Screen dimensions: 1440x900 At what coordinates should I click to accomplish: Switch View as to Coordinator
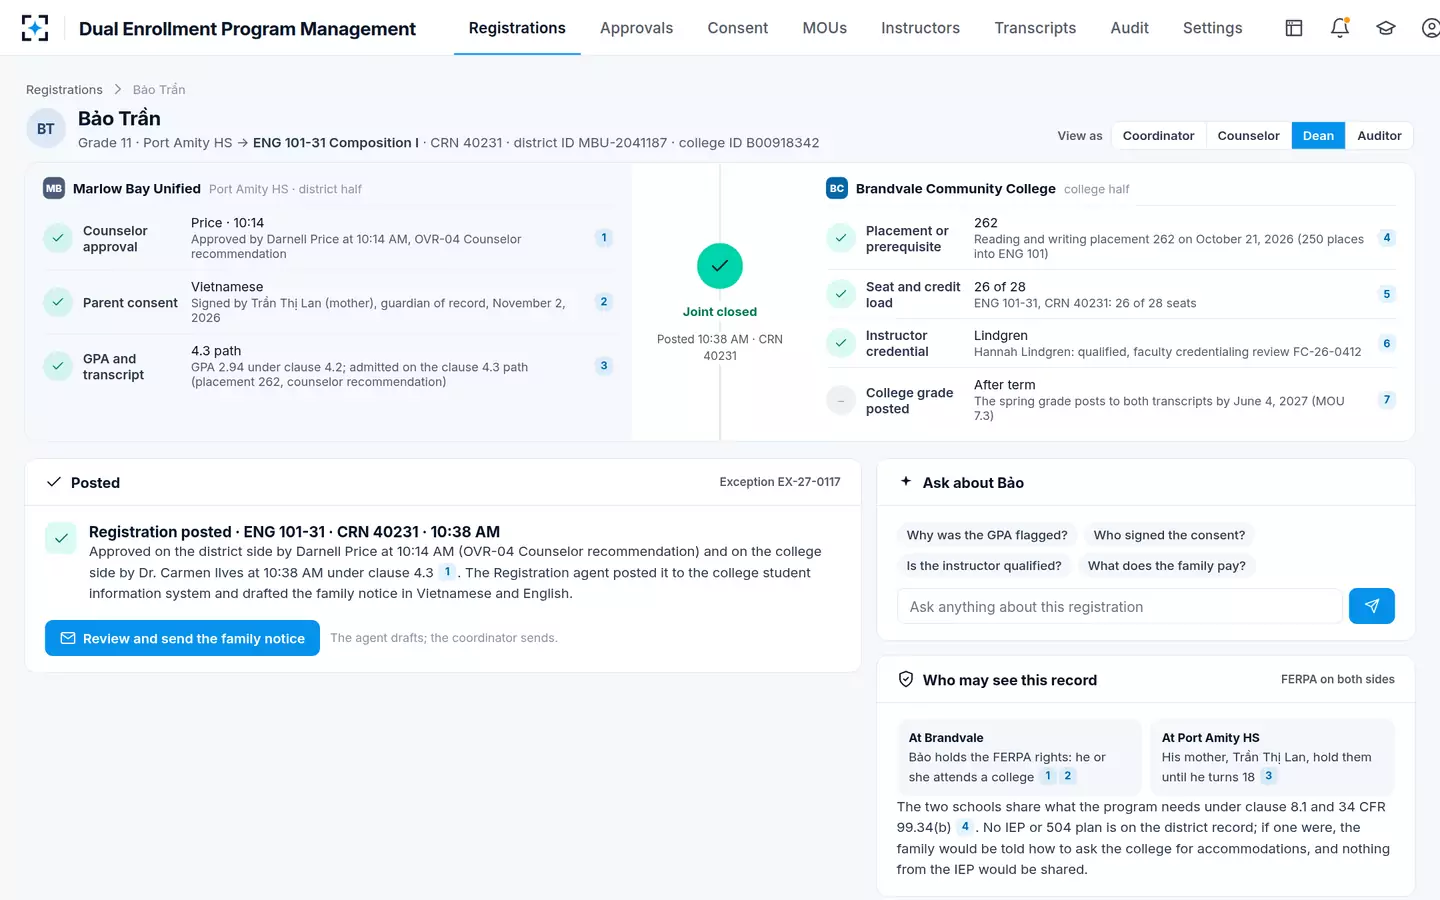[1158, 136]
